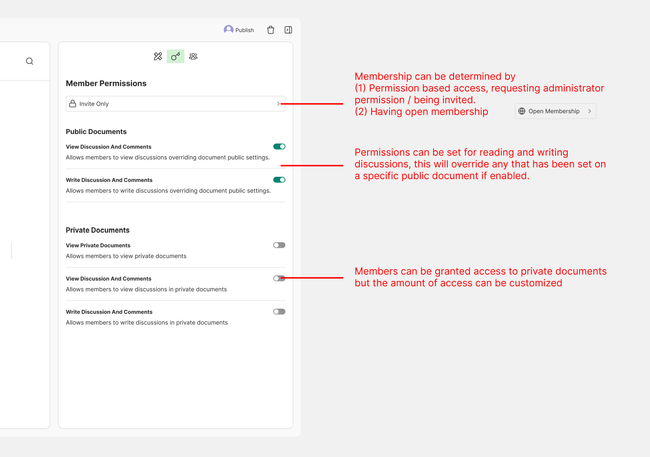Open the design tools tab icon
Image resolution: width=650 pixels, height=457 pixels.
(x=158, y=56)
